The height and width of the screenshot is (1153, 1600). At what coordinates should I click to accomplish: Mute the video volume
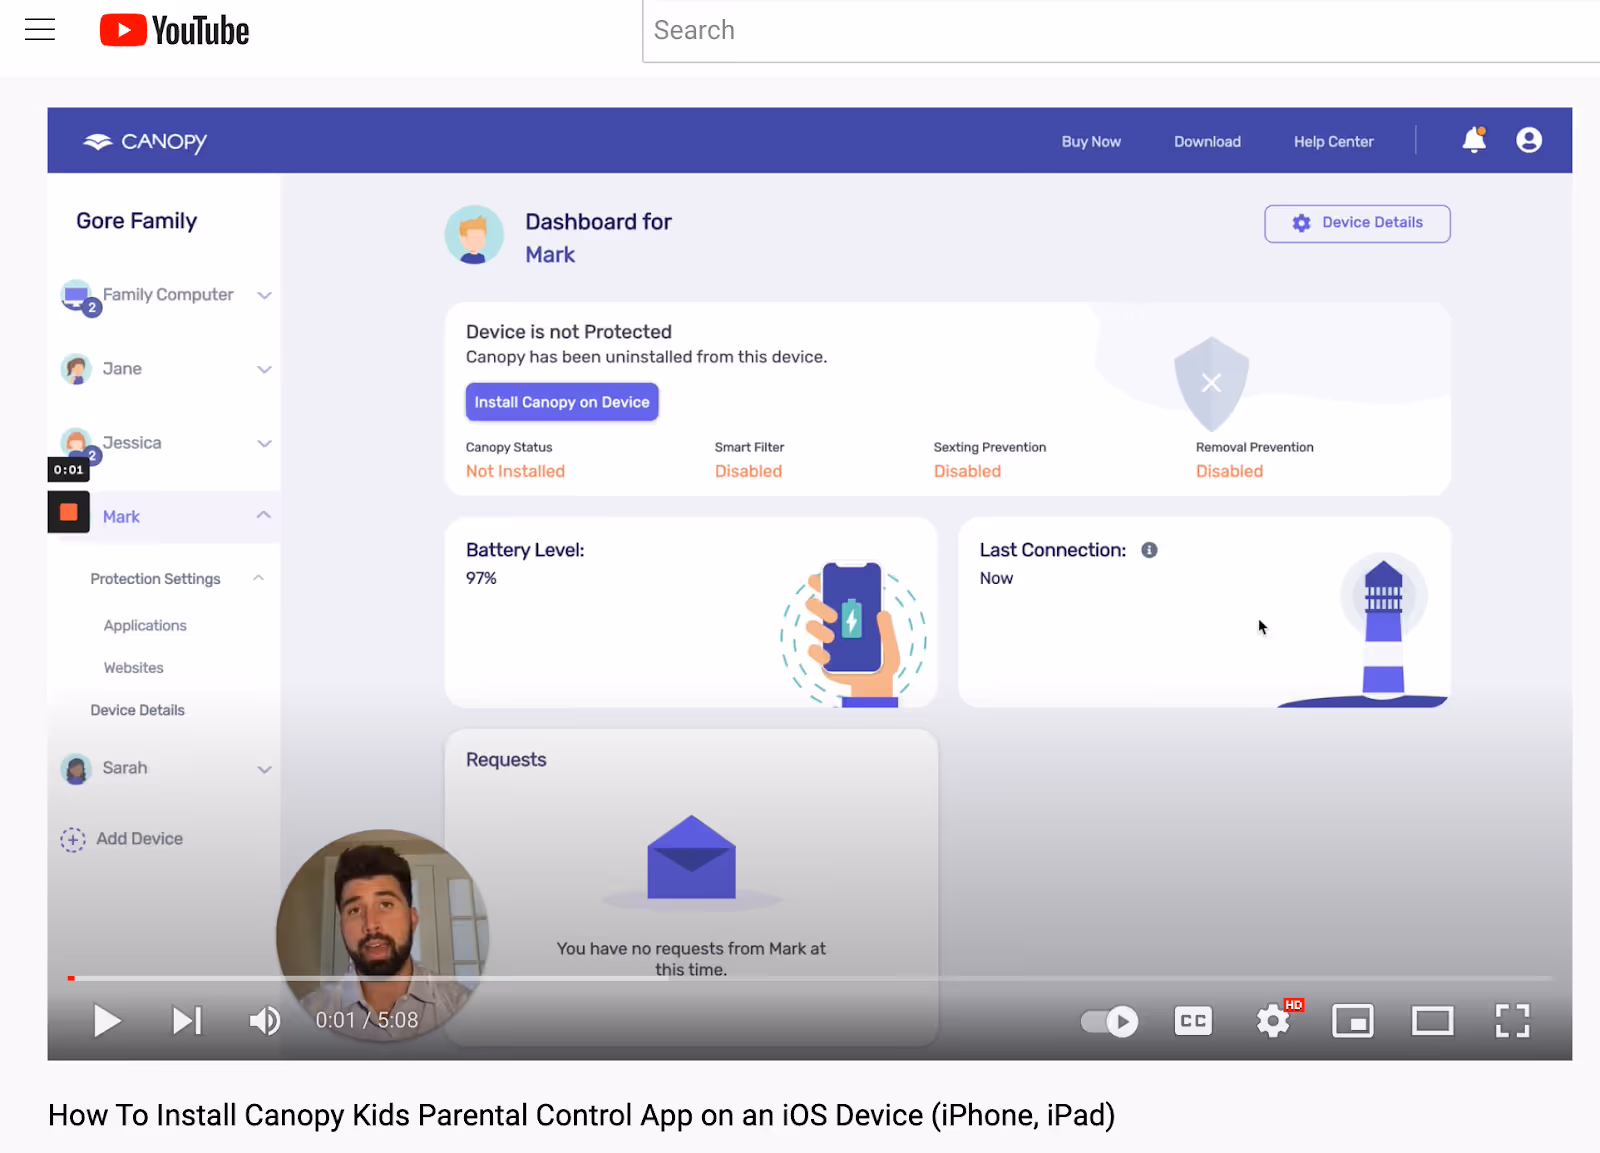pos(265,1021)
